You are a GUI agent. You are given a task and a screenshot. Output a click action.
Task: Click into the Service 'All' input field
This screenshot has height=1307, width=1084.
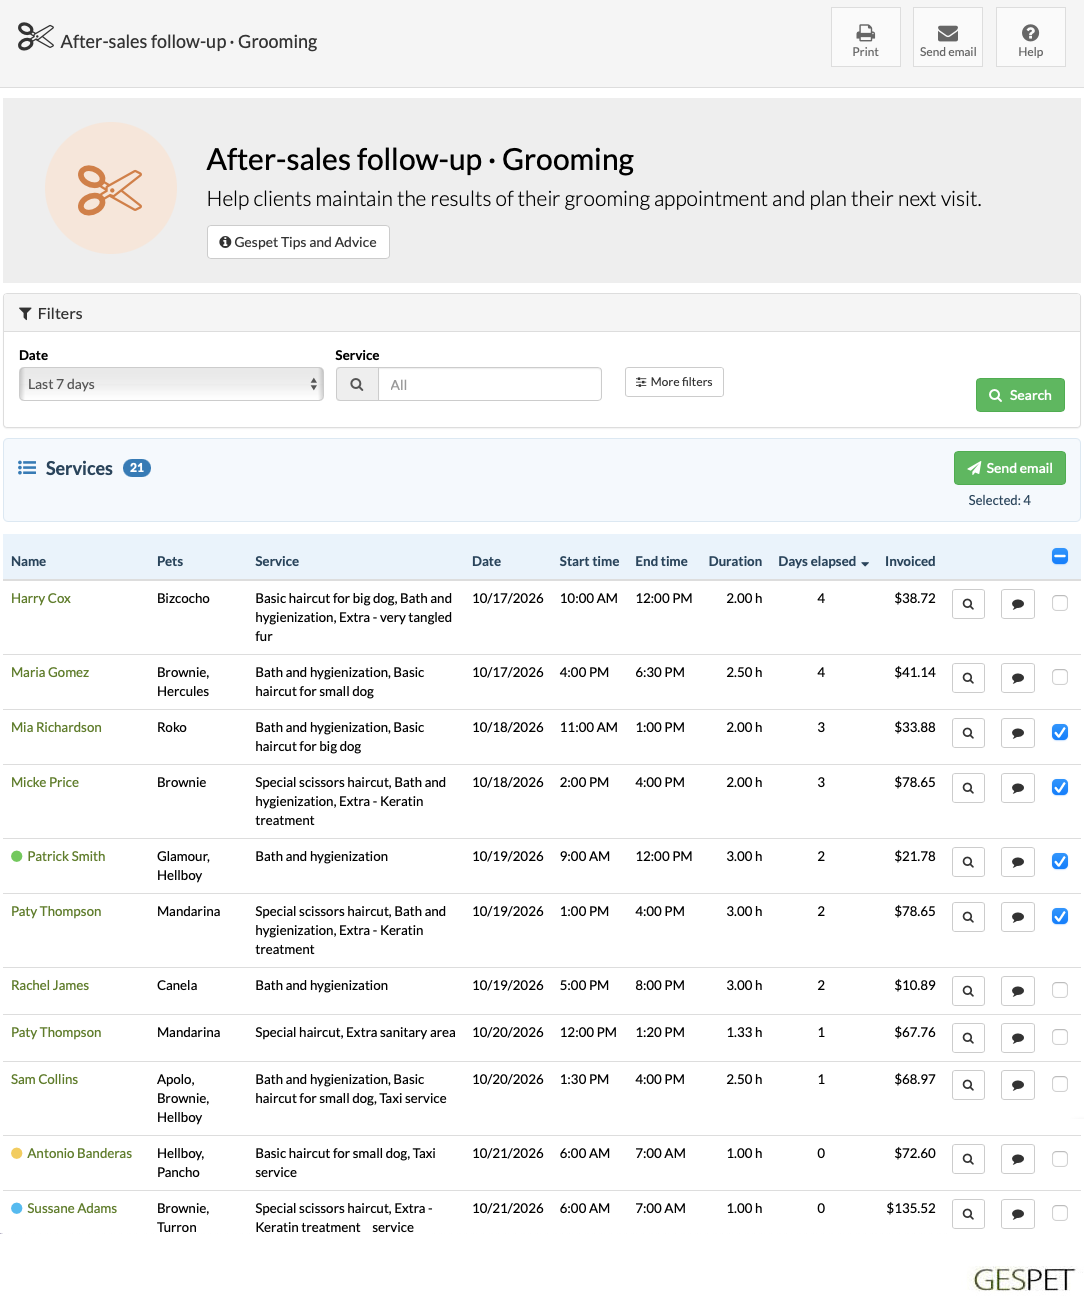point(490,384)
